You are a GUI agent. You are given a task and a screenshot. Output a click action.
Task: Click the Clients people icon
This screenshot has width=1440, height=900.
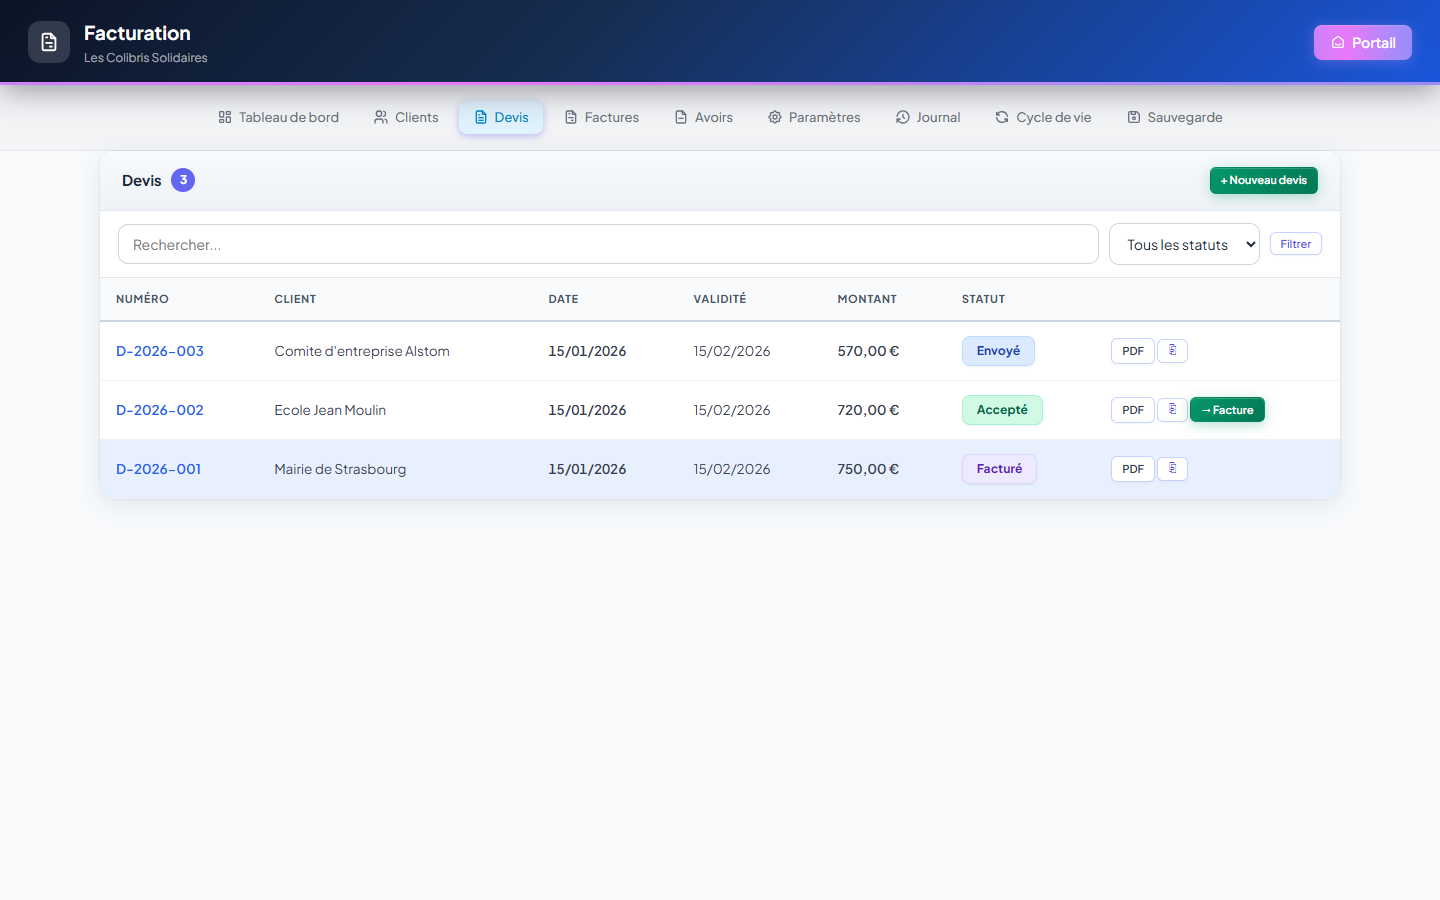[x=381, y=117]
